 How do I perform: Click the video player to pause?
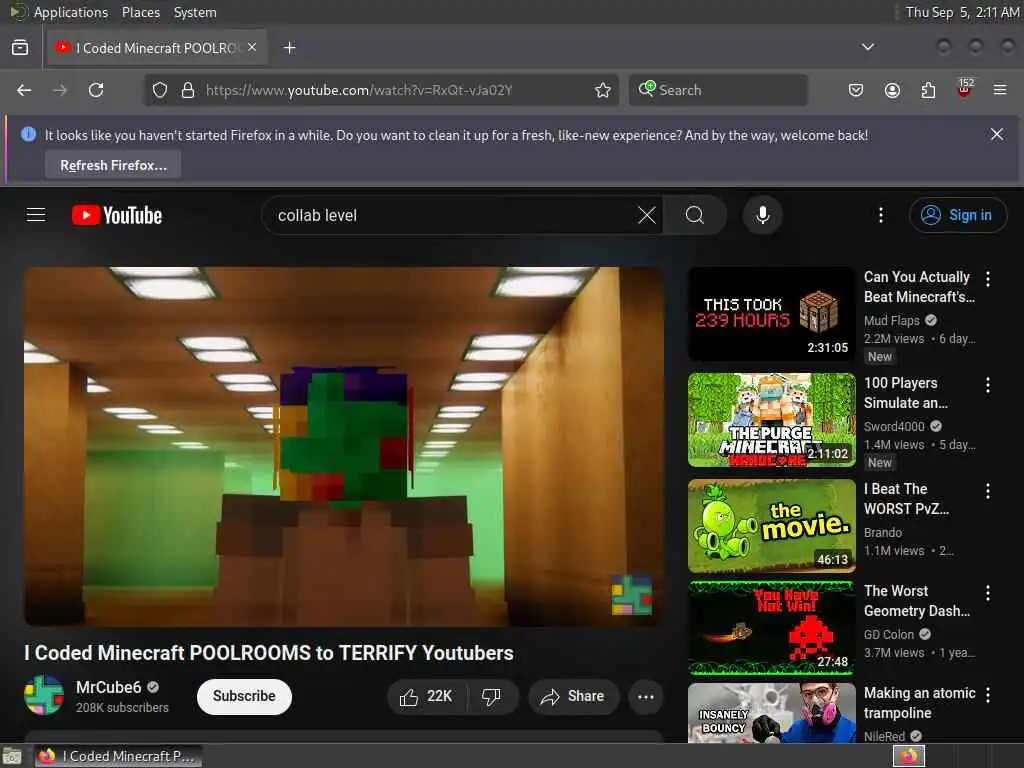click(344, 446)
